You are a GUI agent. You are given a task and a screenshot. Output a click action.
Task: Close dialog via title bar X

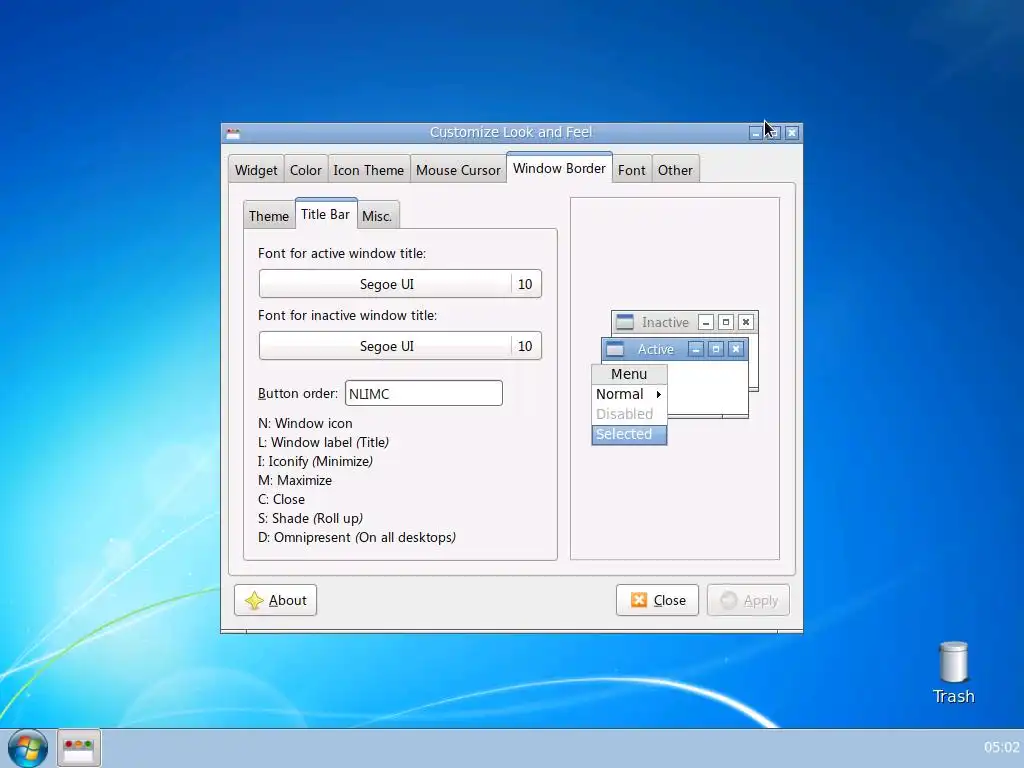pyautogui.click(x=792, y=133)
